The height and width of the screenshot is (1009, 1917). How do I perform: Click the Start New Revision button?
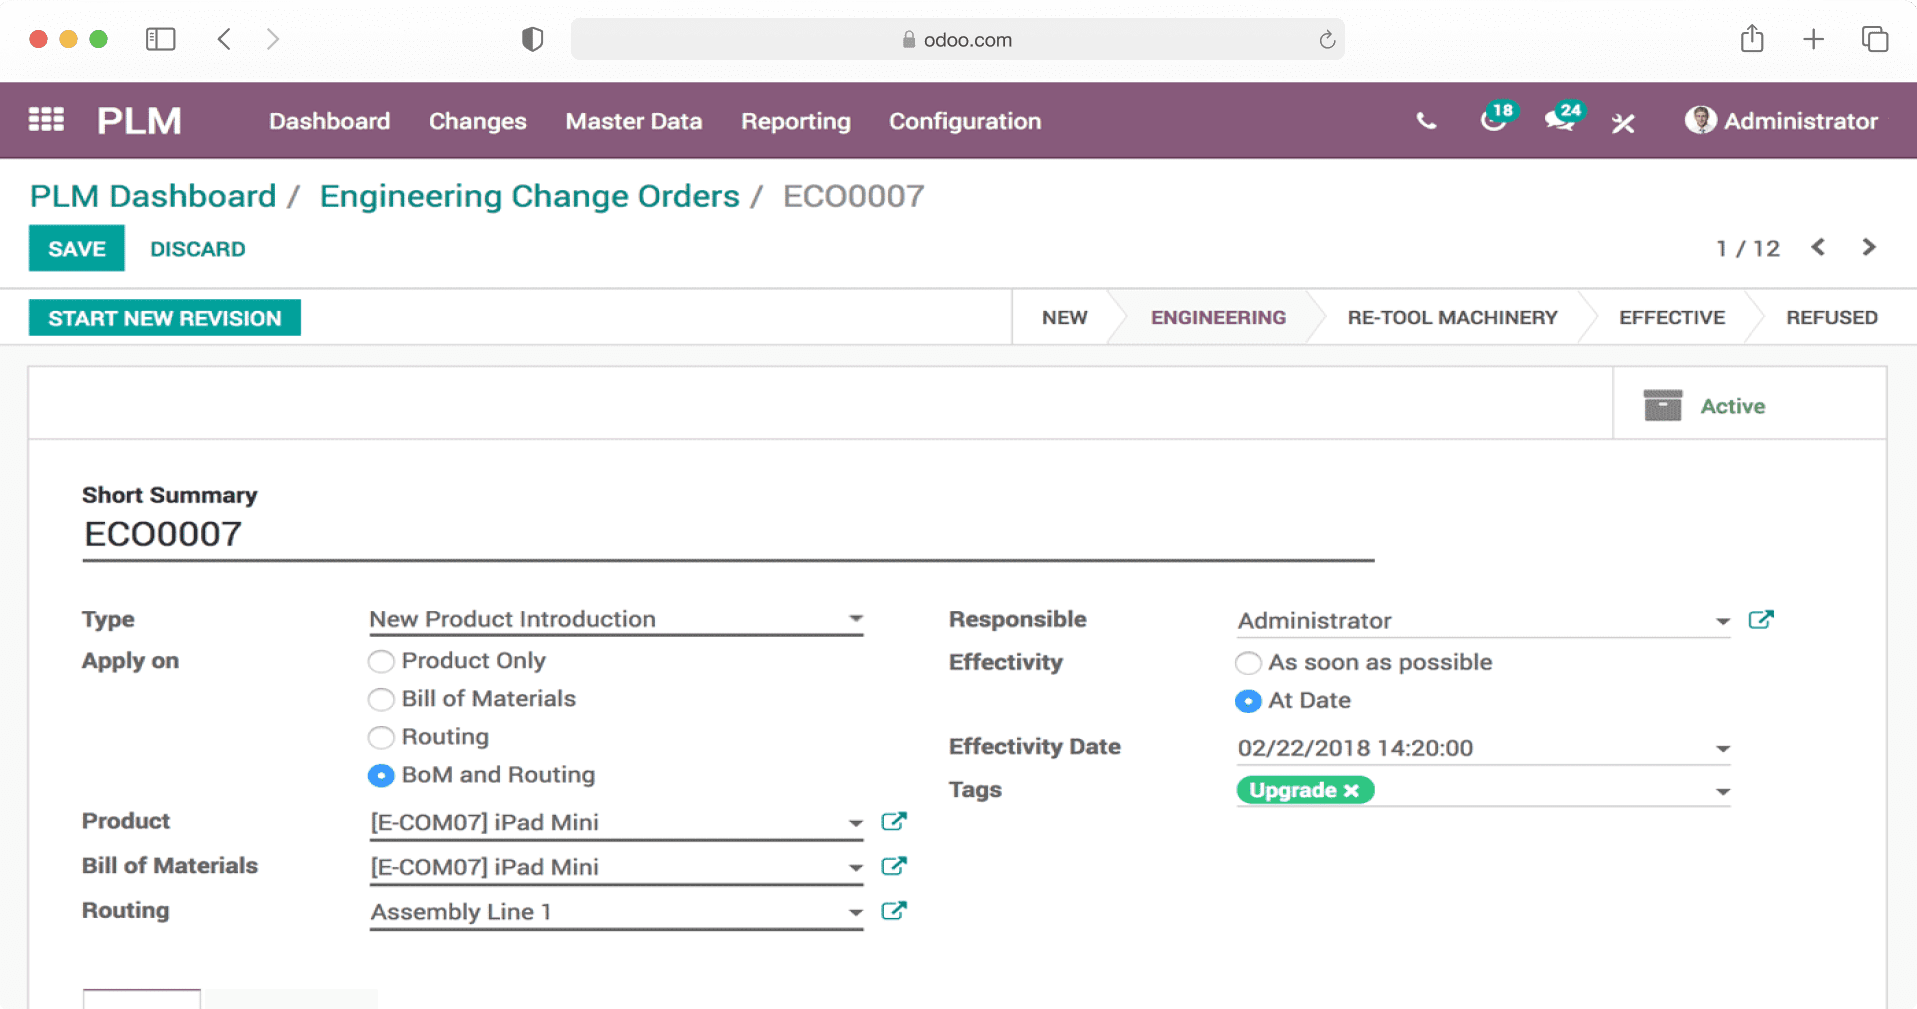tap(165, 318)
